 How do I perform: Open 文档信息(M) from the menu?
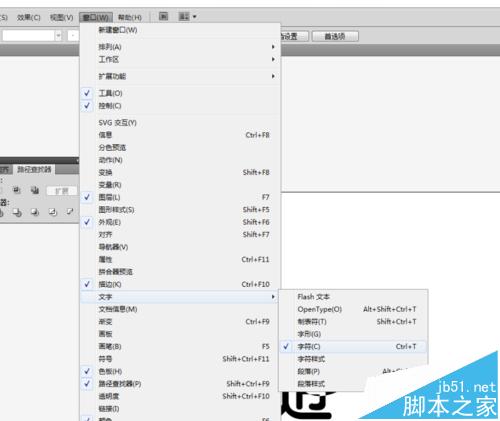click(x=180, y=309)
